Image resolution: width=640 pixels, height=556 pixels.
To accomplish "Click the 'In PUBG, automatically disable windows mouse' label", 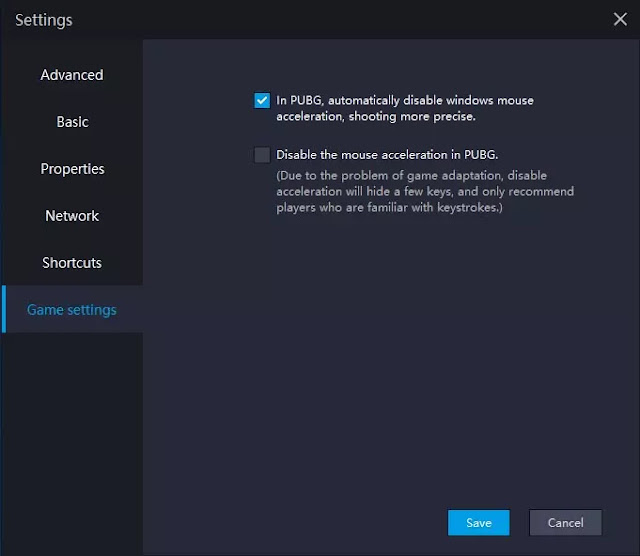I will [x=405, y=108].
